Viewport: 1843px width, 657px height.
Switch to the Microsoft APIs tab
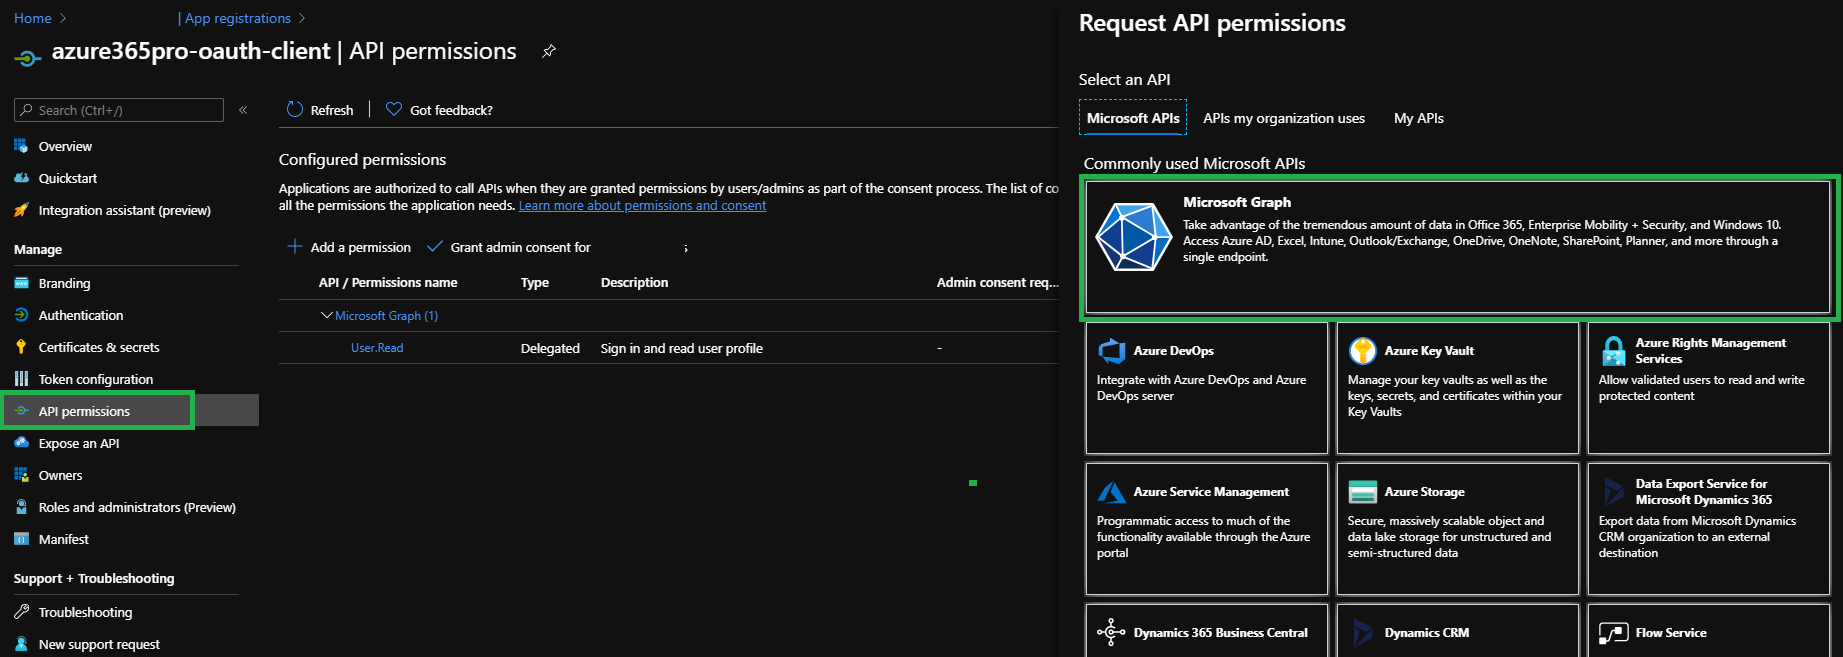(x=1133, y=118)
